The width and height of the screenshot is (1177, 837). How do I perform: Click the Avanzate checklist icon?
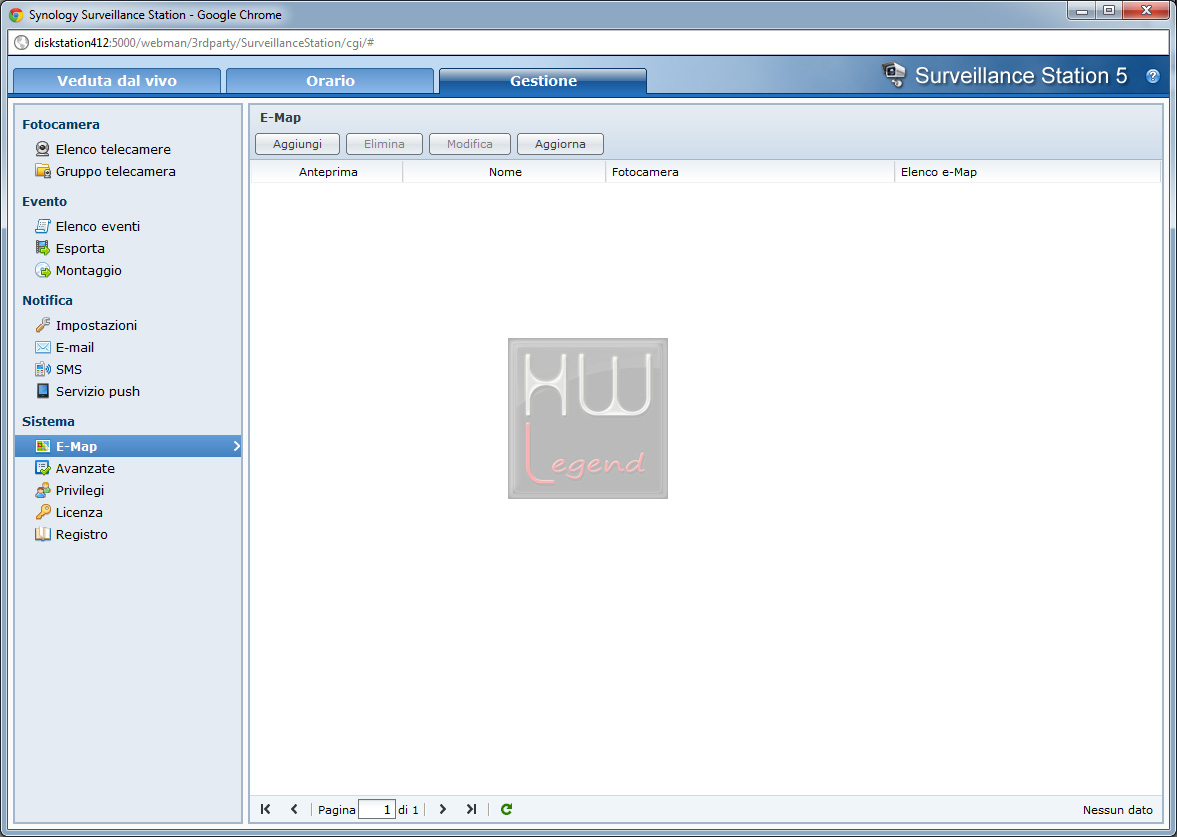(x=43, y=468)
